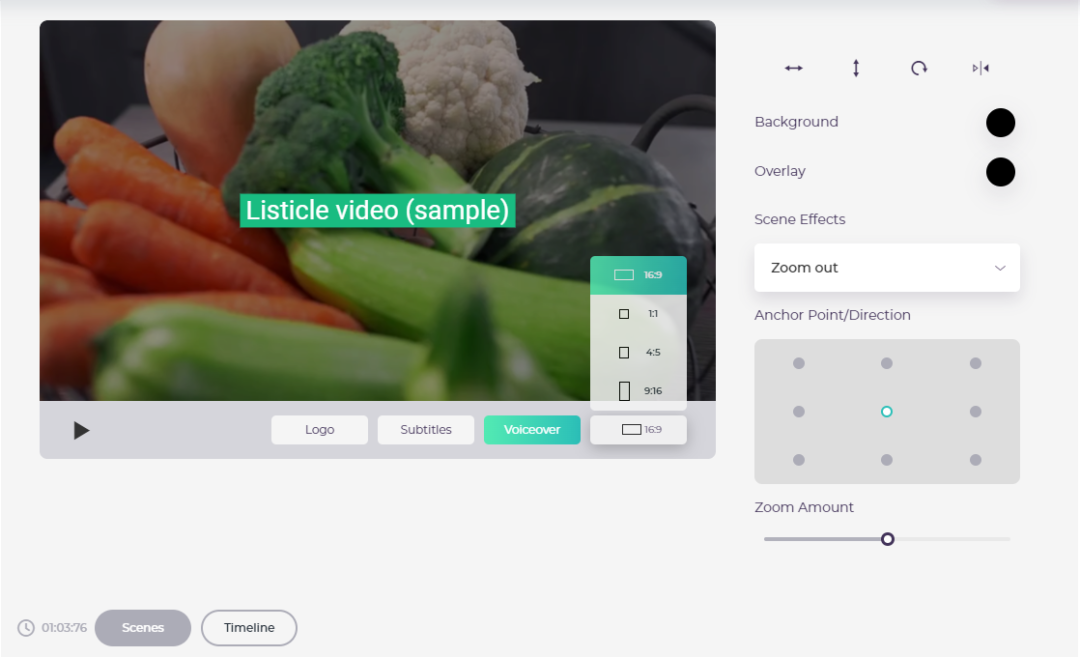Open the Zoom out scene effects dropdown
Image resolution: width=1080 pixels, height=657 pixels.
click(x=887, y=268)
